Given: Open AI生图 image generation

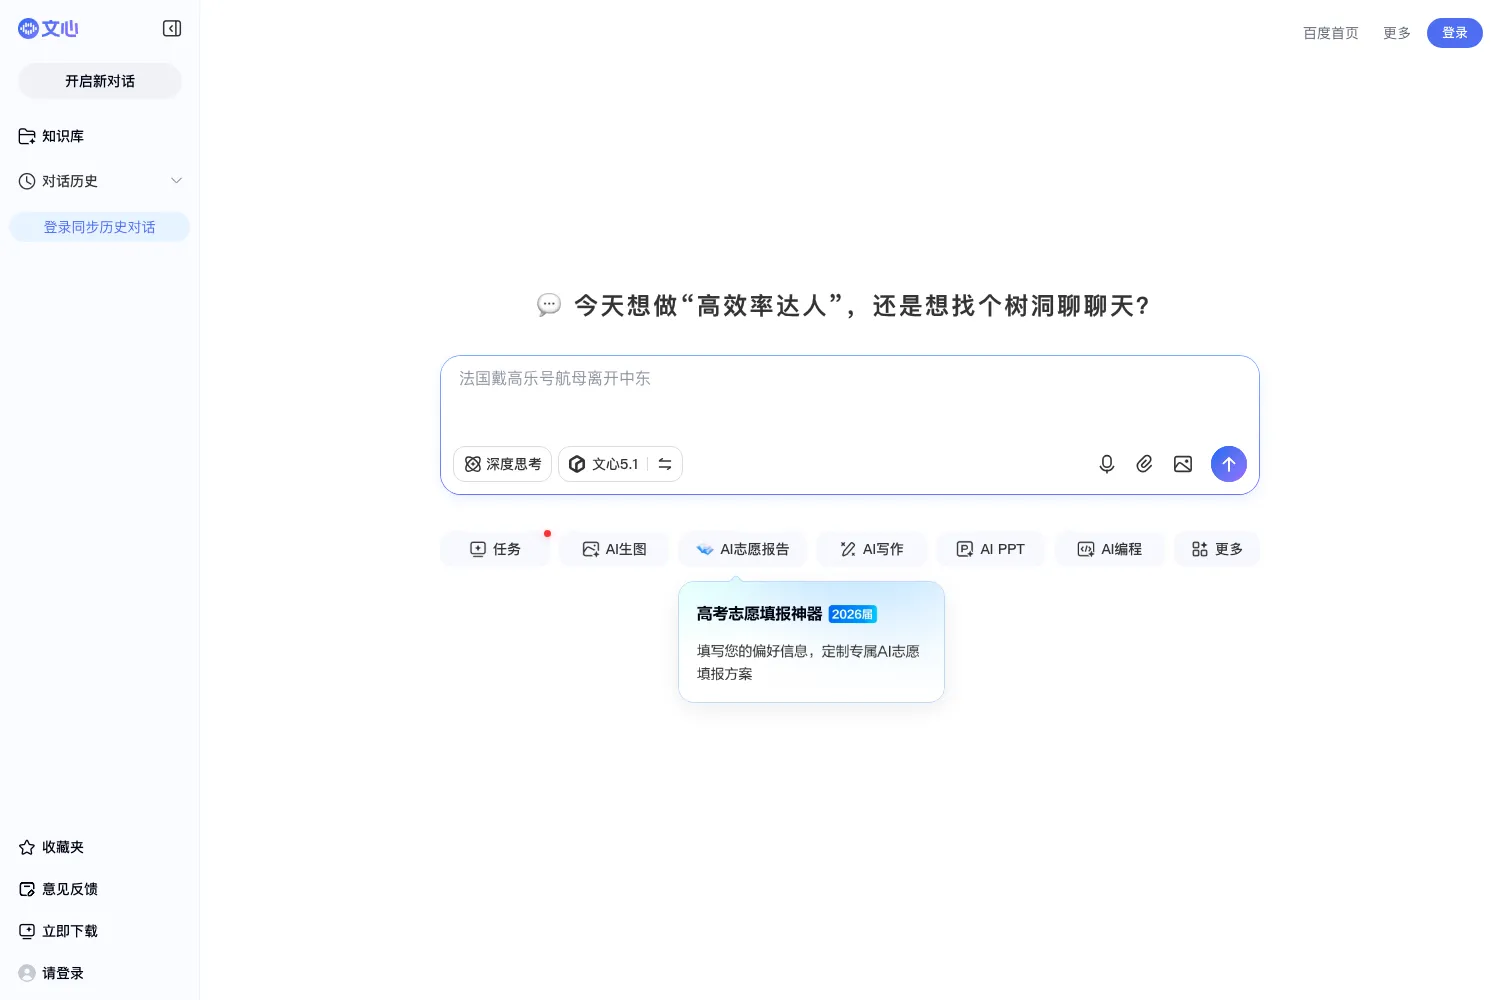Looking at the screenshot, I should pos(614,549).
